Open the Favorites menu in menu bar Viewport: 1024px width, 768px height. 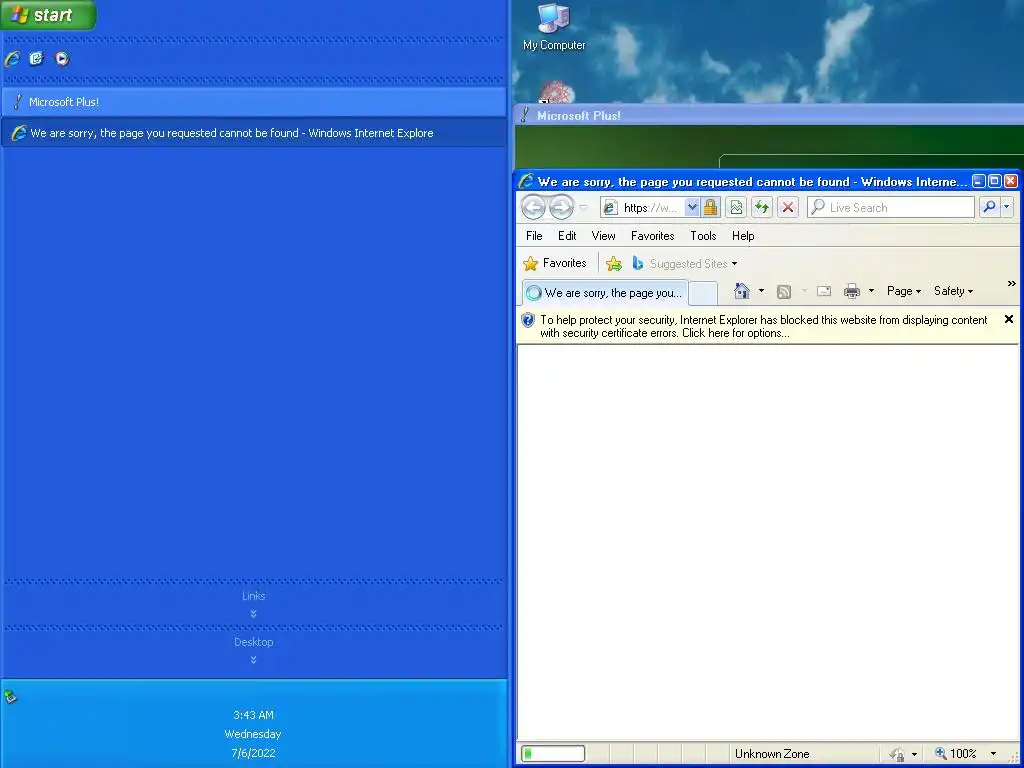(652, 236)
